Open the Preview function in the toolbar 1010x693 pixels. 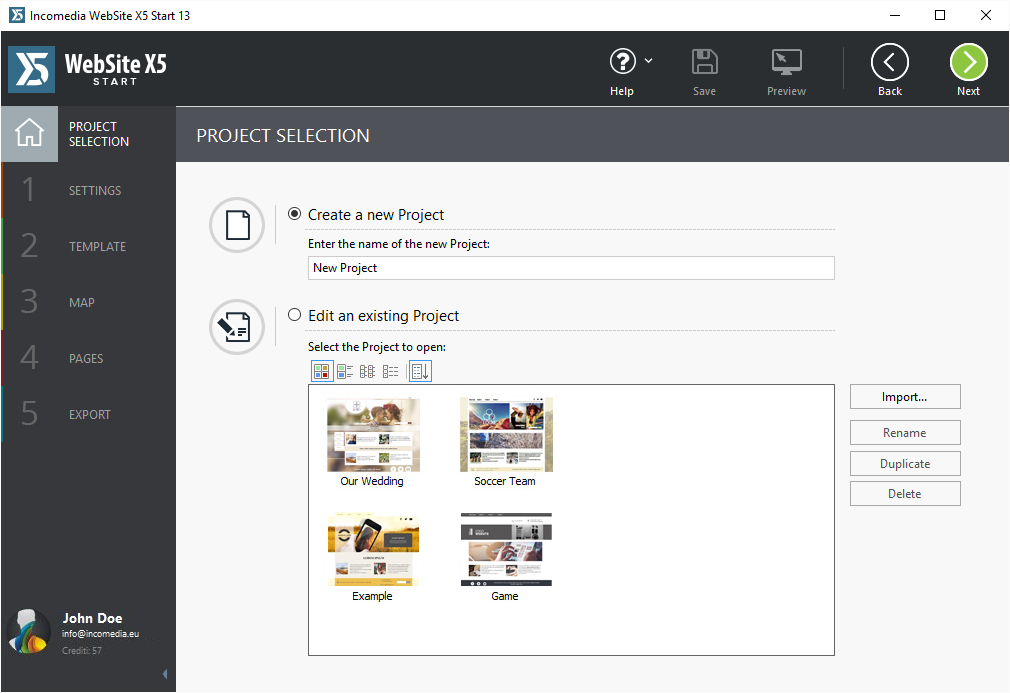(x=786, y=68)
